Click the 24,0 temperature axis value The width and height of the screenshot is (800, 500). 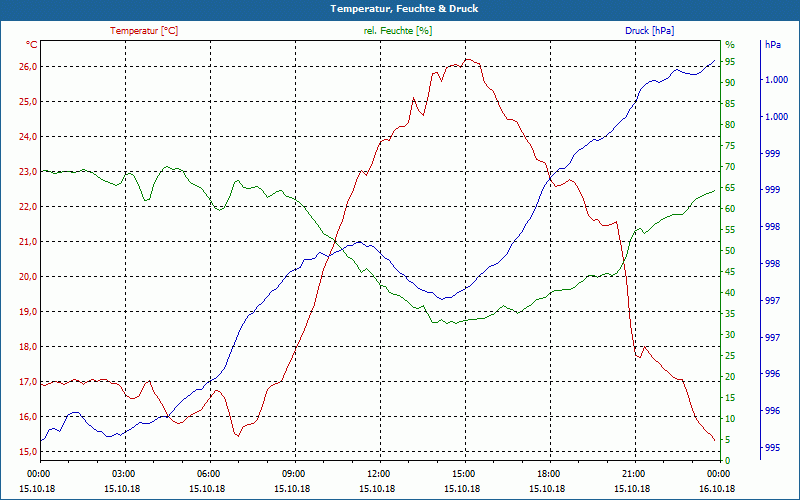click(x=29, y=137)
